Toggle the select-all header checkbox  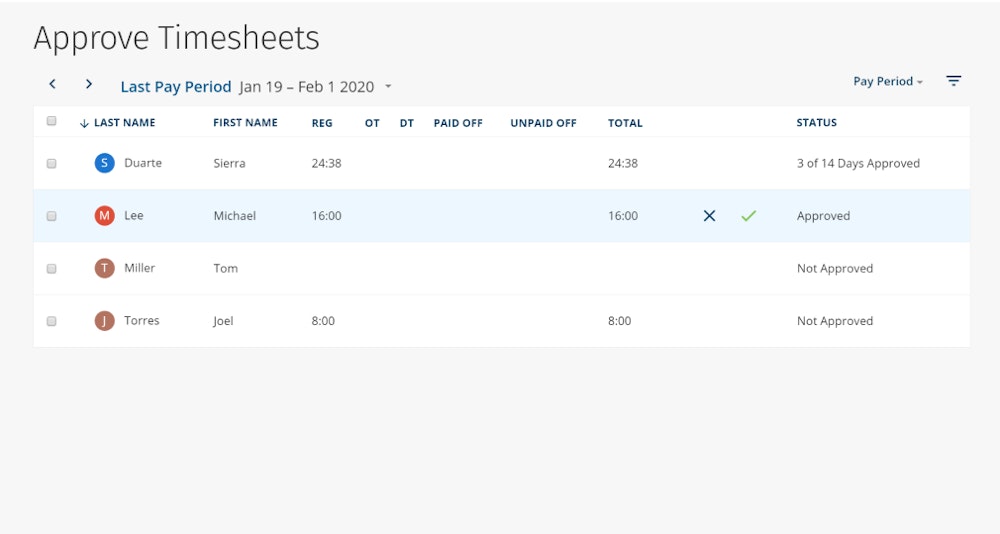[x=52, y=122]
